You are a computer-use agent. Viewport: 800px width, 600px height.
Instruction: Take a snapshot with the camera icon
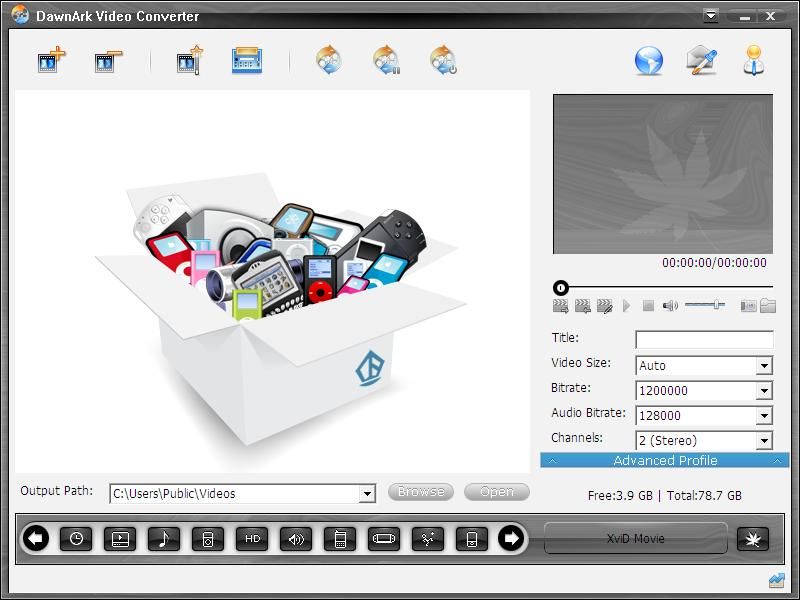(748, 306)
